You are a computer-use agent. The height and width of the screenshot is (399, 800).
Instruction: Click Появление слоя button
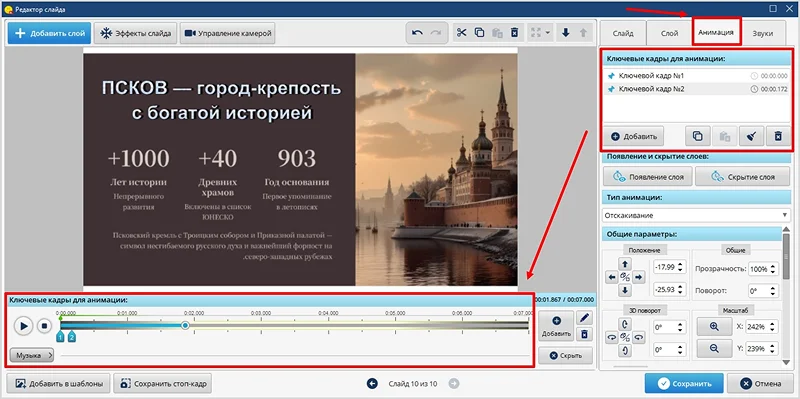647,177
